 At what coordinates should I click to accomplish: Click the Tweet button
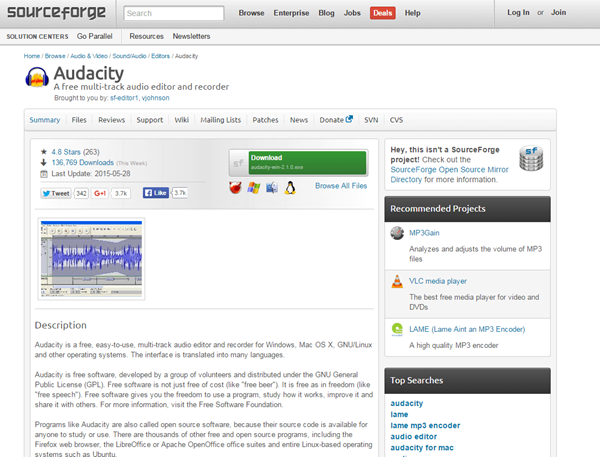[56, 193]
